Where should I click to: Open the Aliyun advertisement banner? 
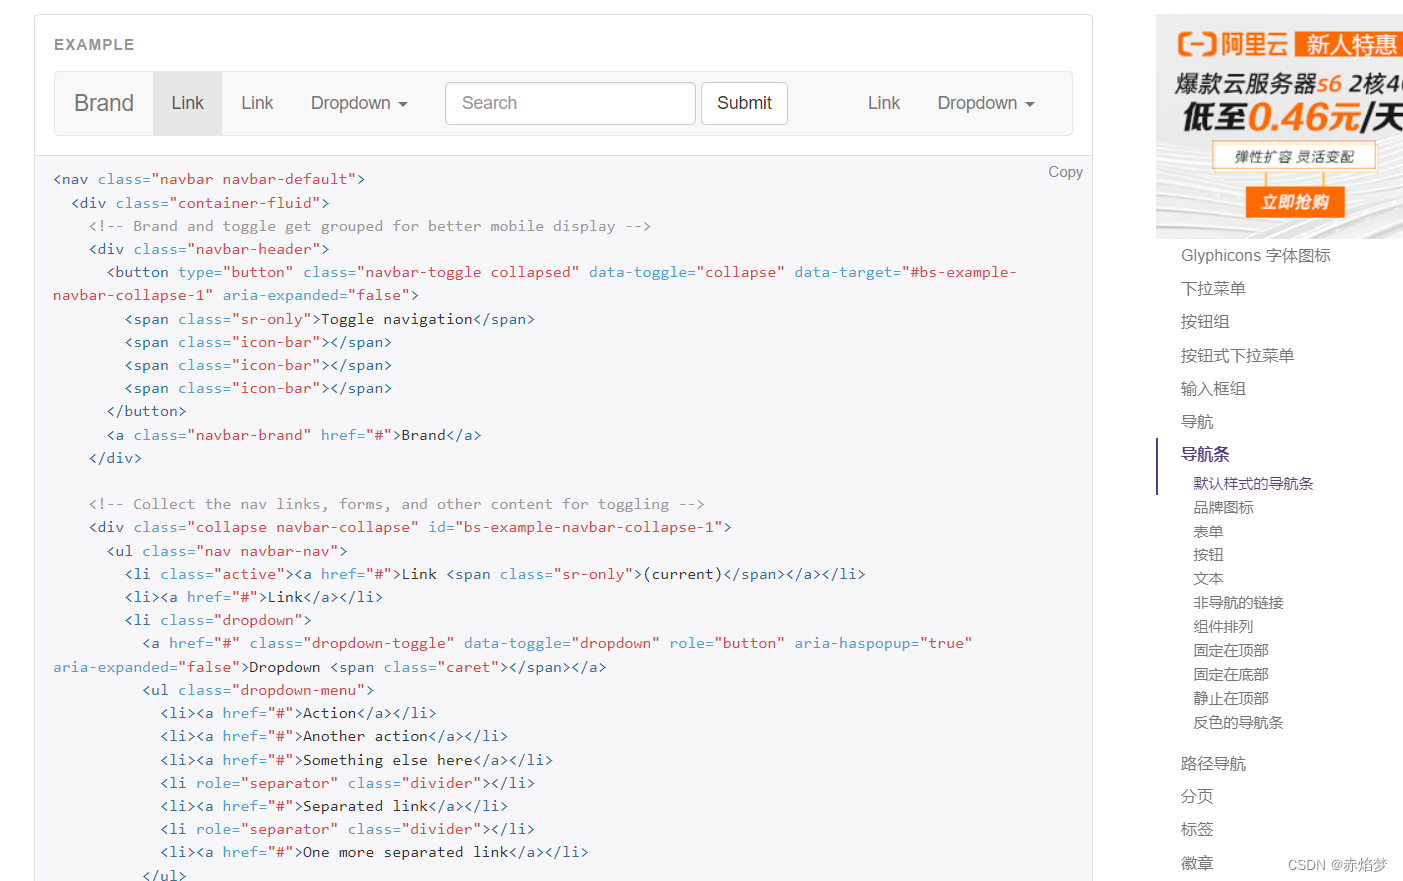pyautogui.click(x=1280, y=100)
